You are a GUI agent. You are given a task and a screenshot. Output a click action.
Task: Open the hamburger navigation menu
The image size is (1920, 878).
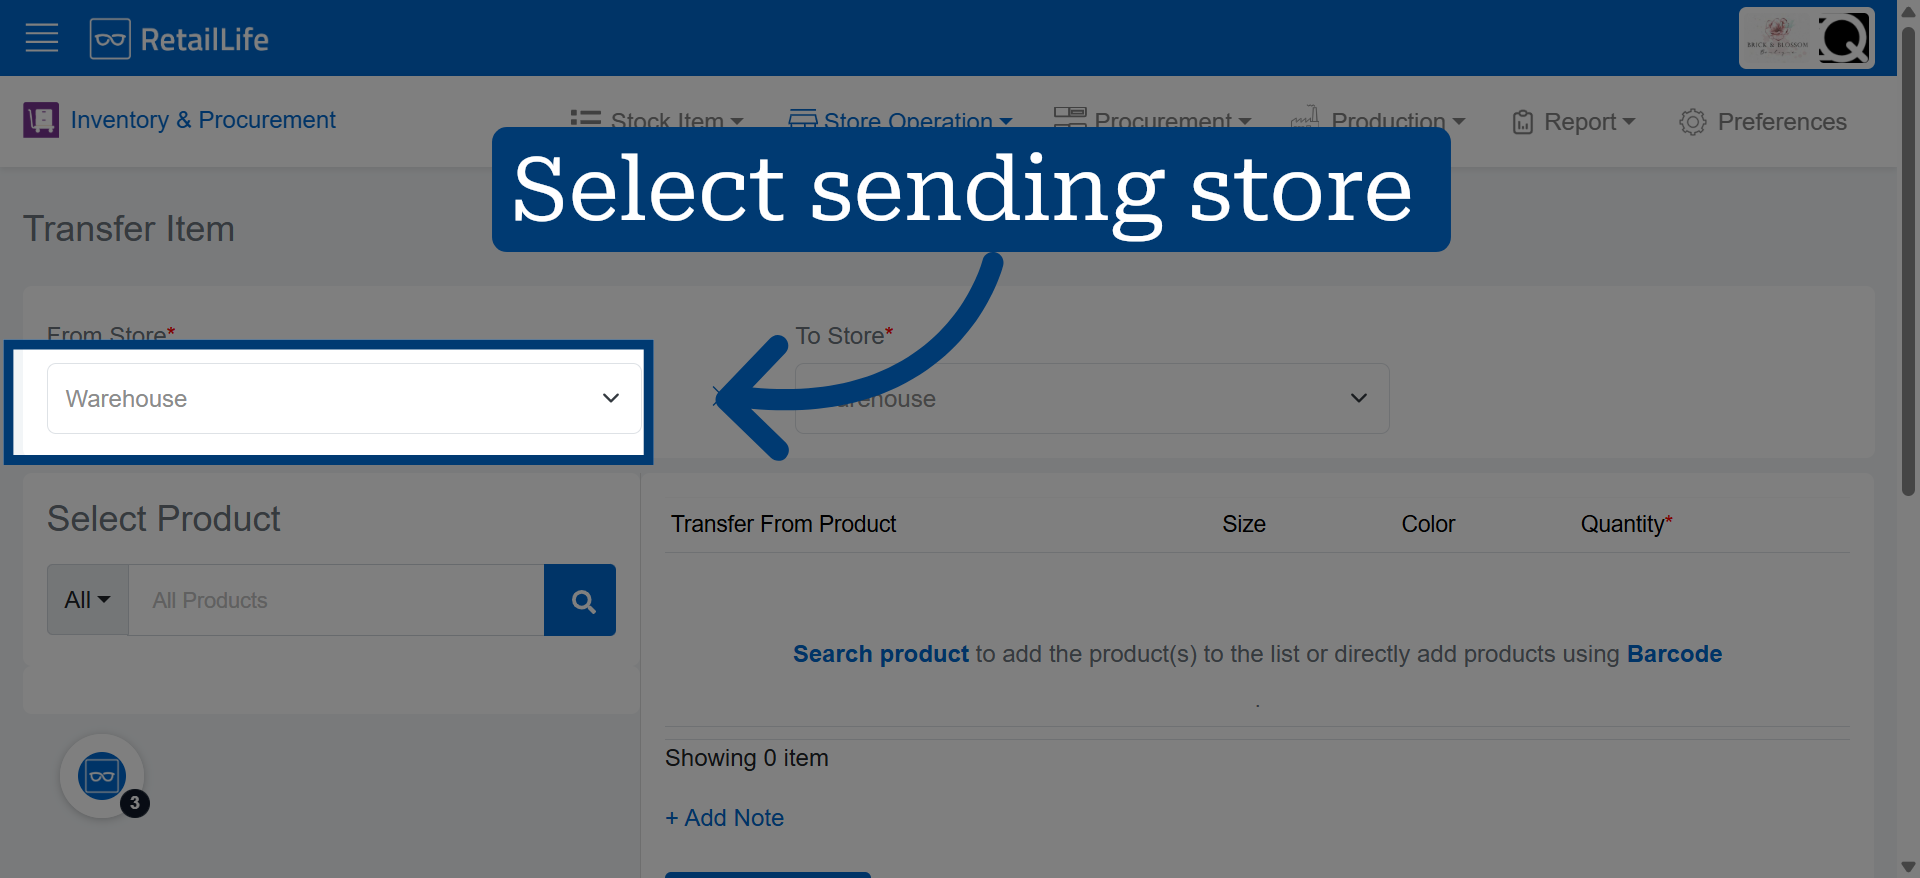pyautogui.click(x=42, y=38)
